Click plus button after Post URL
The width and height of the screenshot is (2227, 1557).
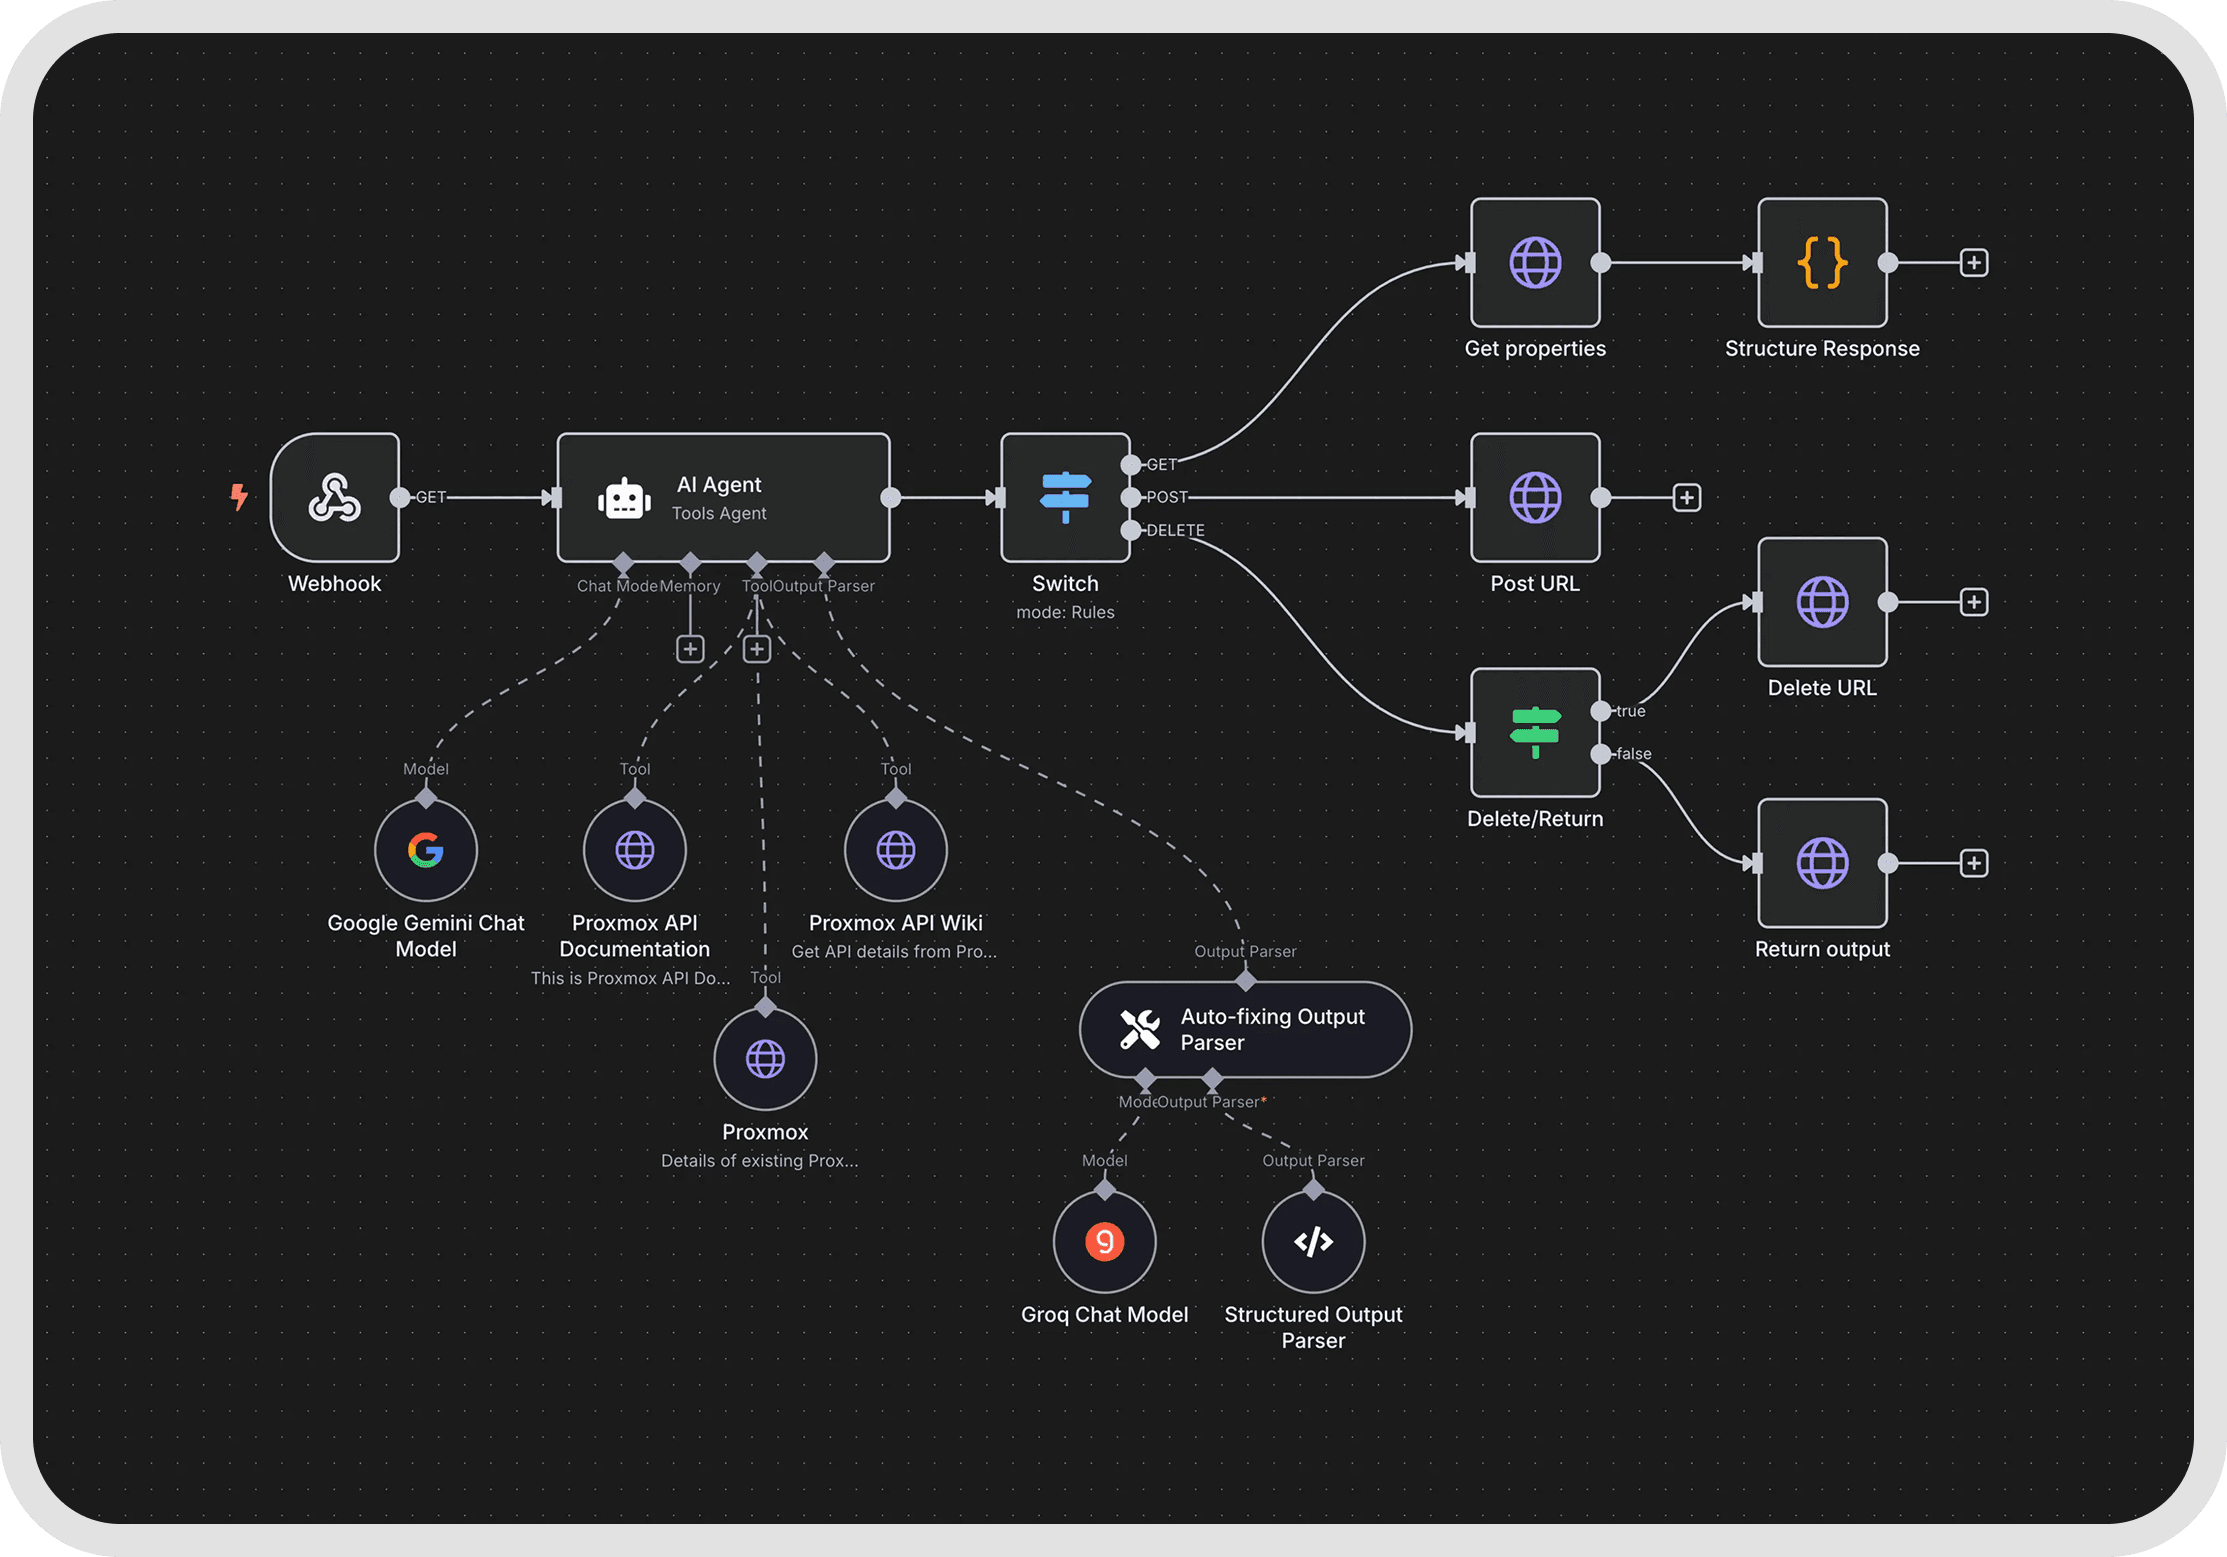[x=1686, y=497]
